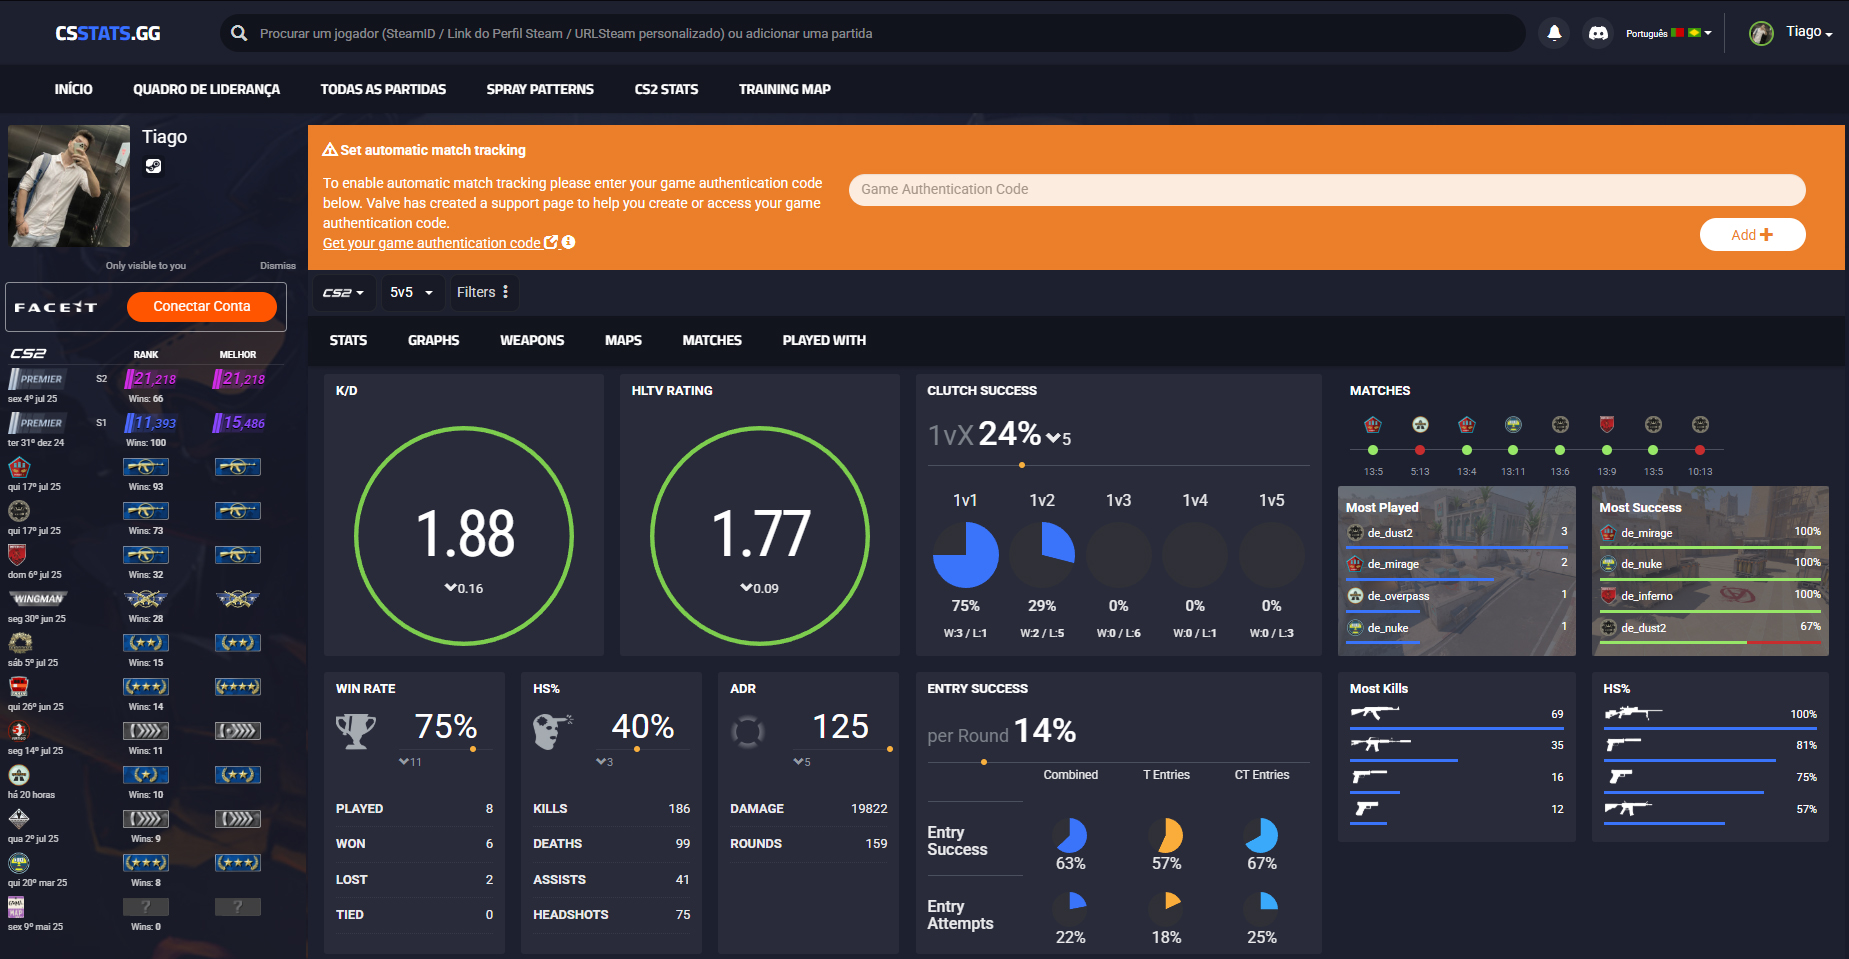Click the de_inferno map icon in Most Success
This screenshot has width=1849, height=959.
click(x=1608, y=595)
